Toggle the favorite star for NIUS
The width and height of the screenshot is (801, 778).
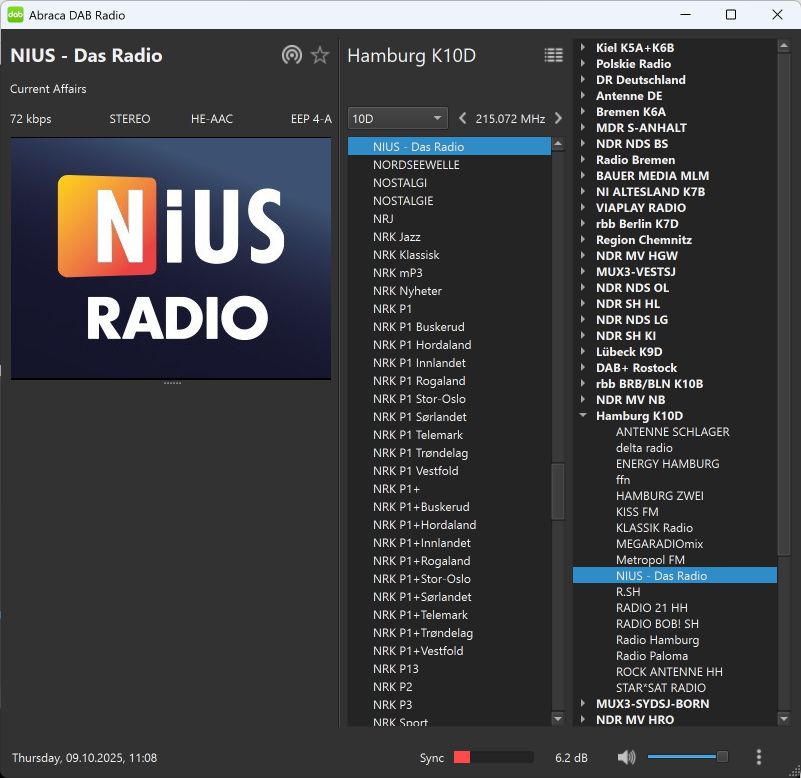pyautogui.click(x=320, y=55)
